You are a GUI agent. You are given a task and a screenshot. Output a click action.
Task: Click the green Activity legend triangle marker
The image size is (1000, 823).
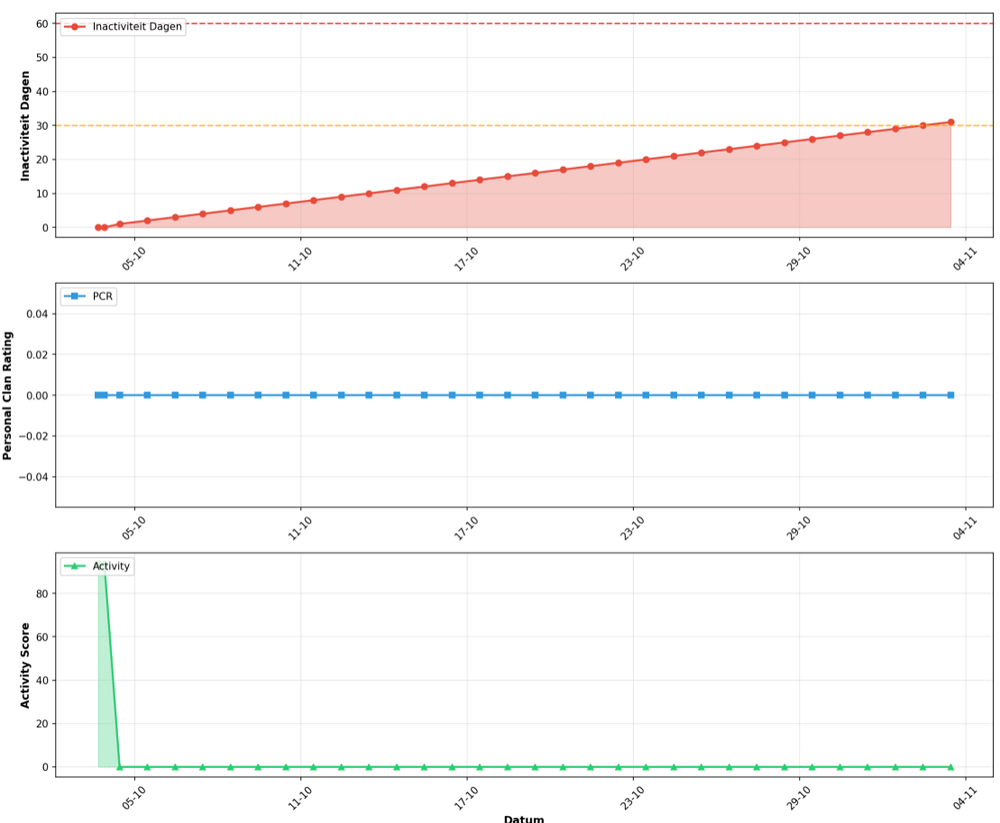pos(75,566)
